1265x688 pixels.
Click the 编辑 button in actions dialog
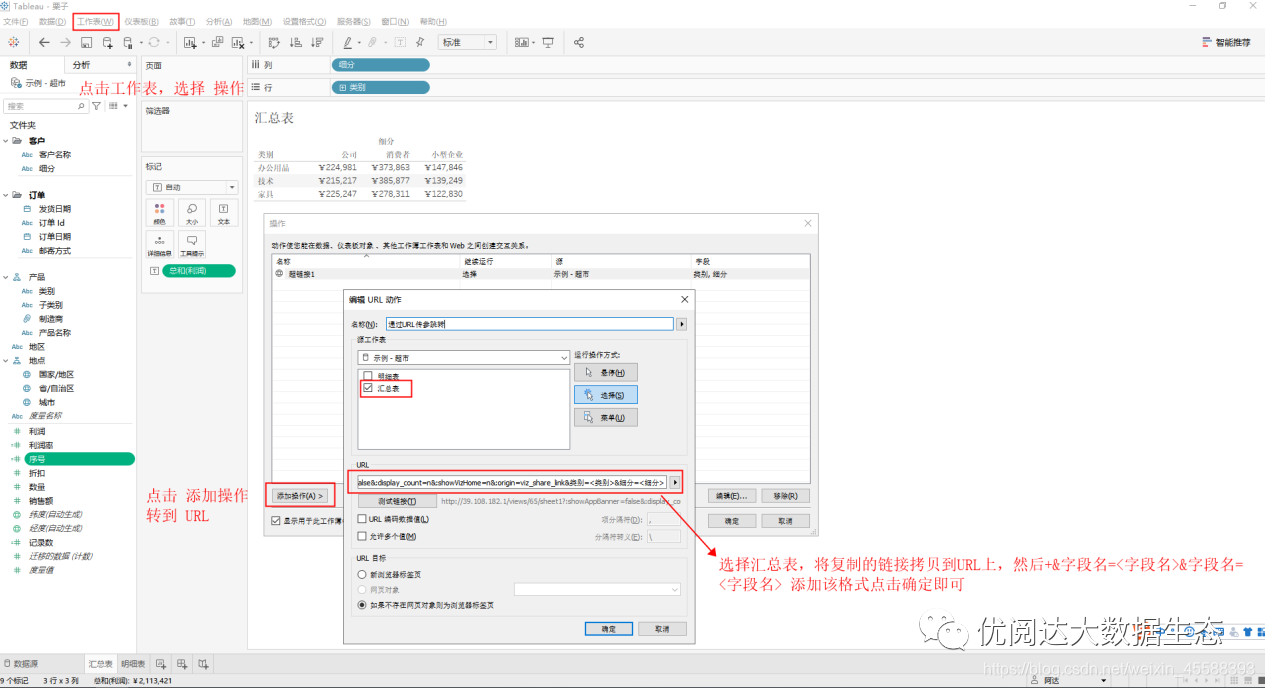pos(730,495)
